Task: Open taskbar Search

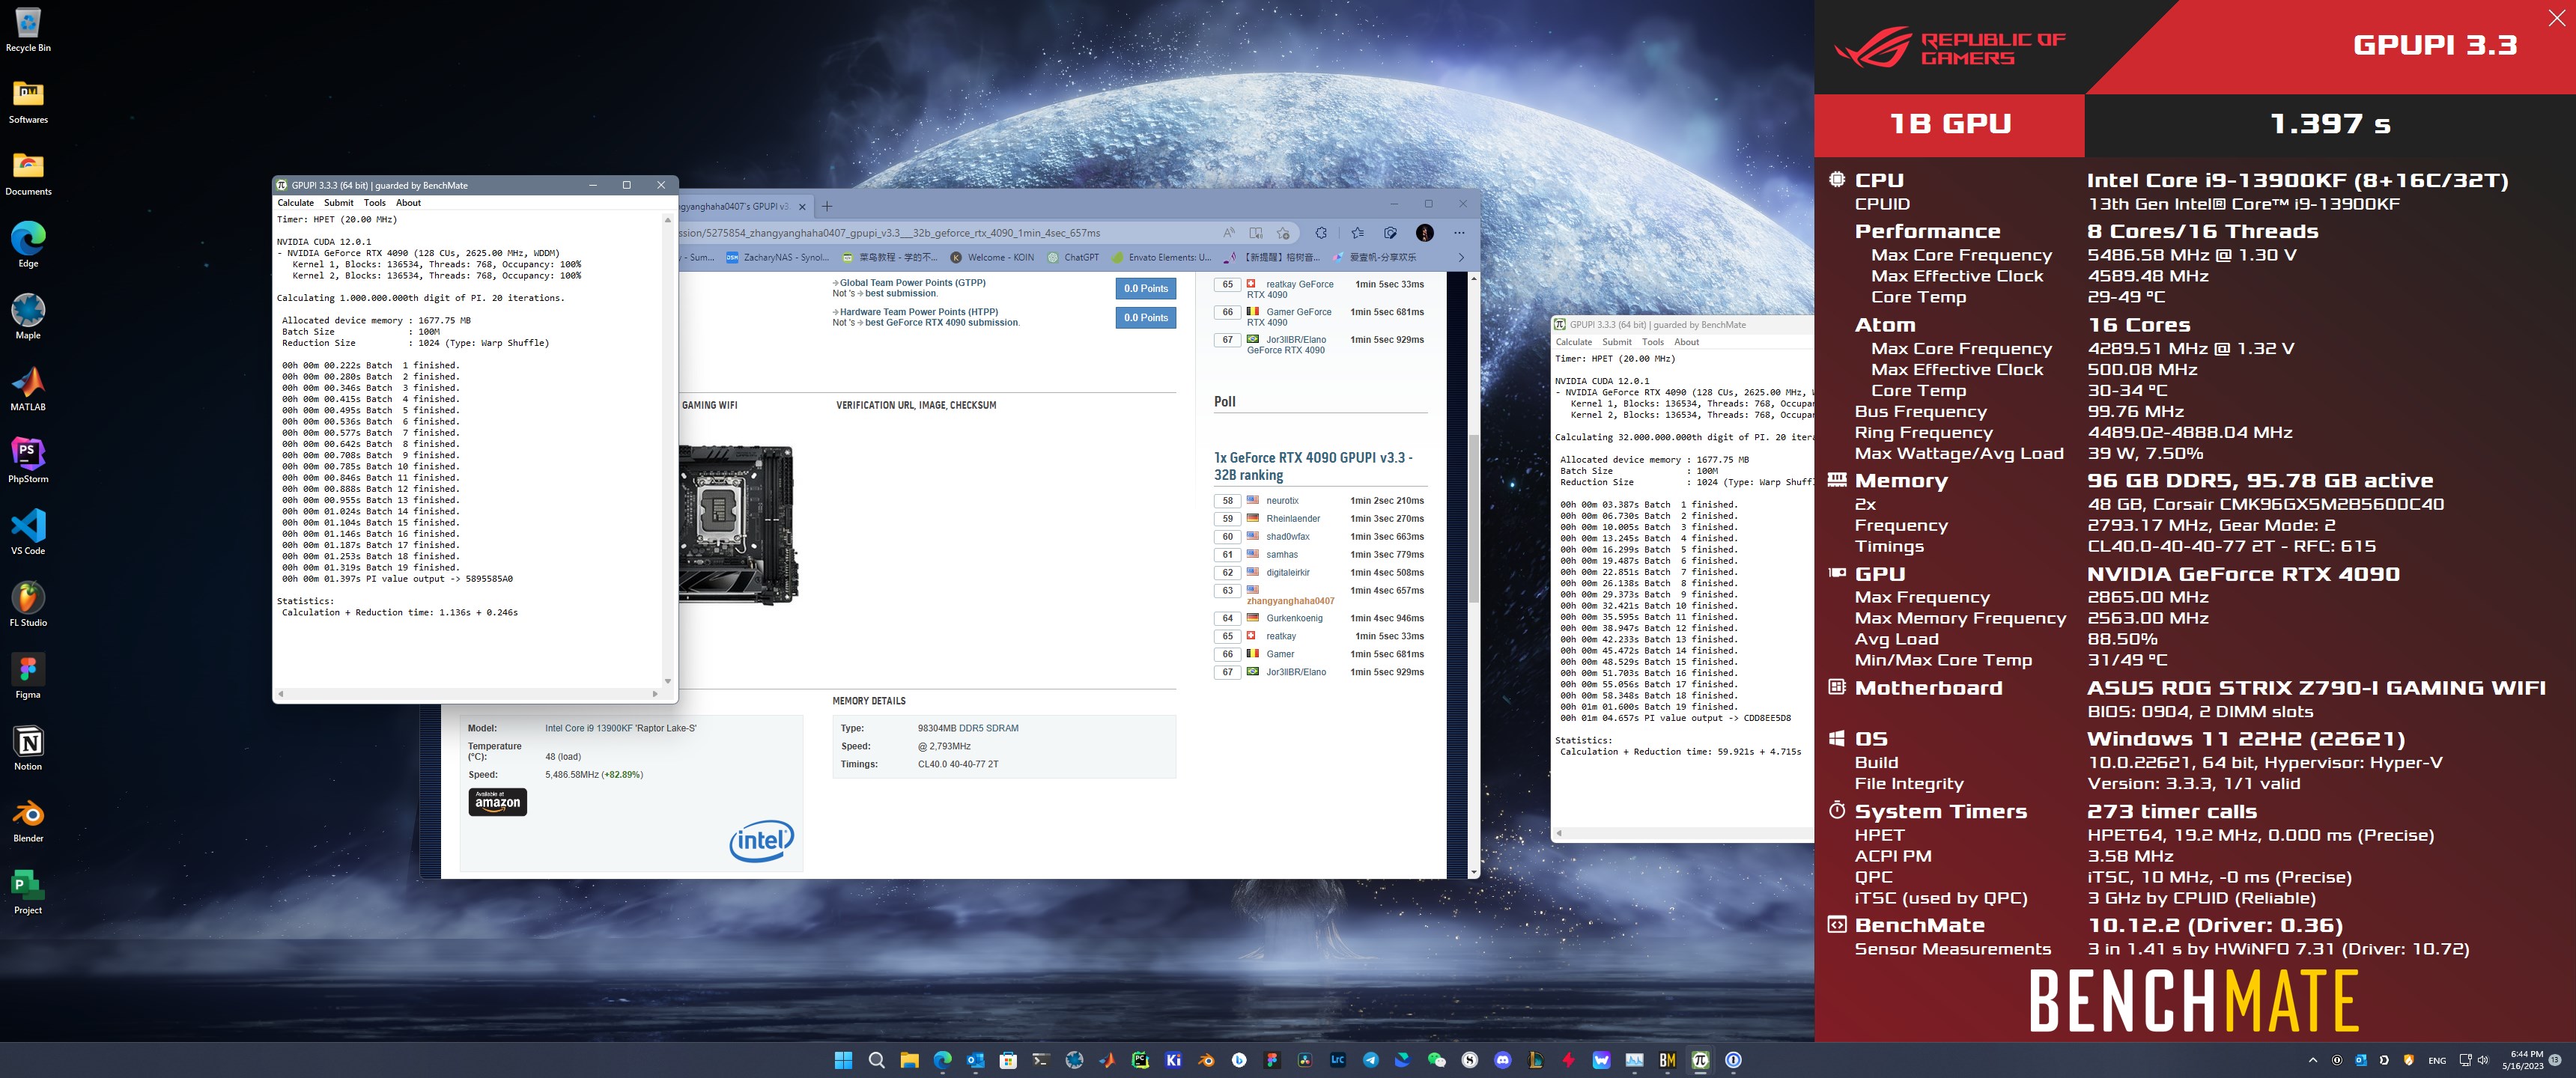Action: point(876,1060)
